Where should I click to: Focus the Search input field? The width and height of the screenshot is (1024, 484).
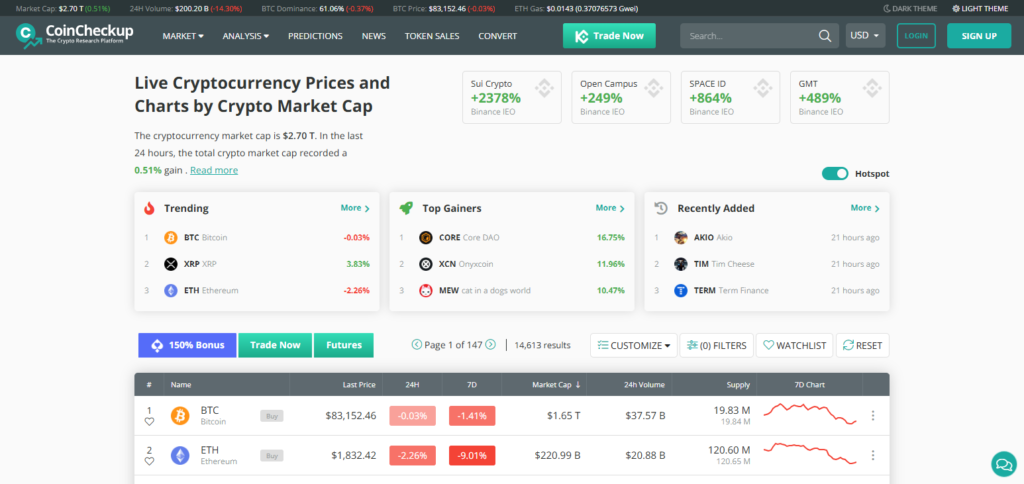[x=751, y=36]
